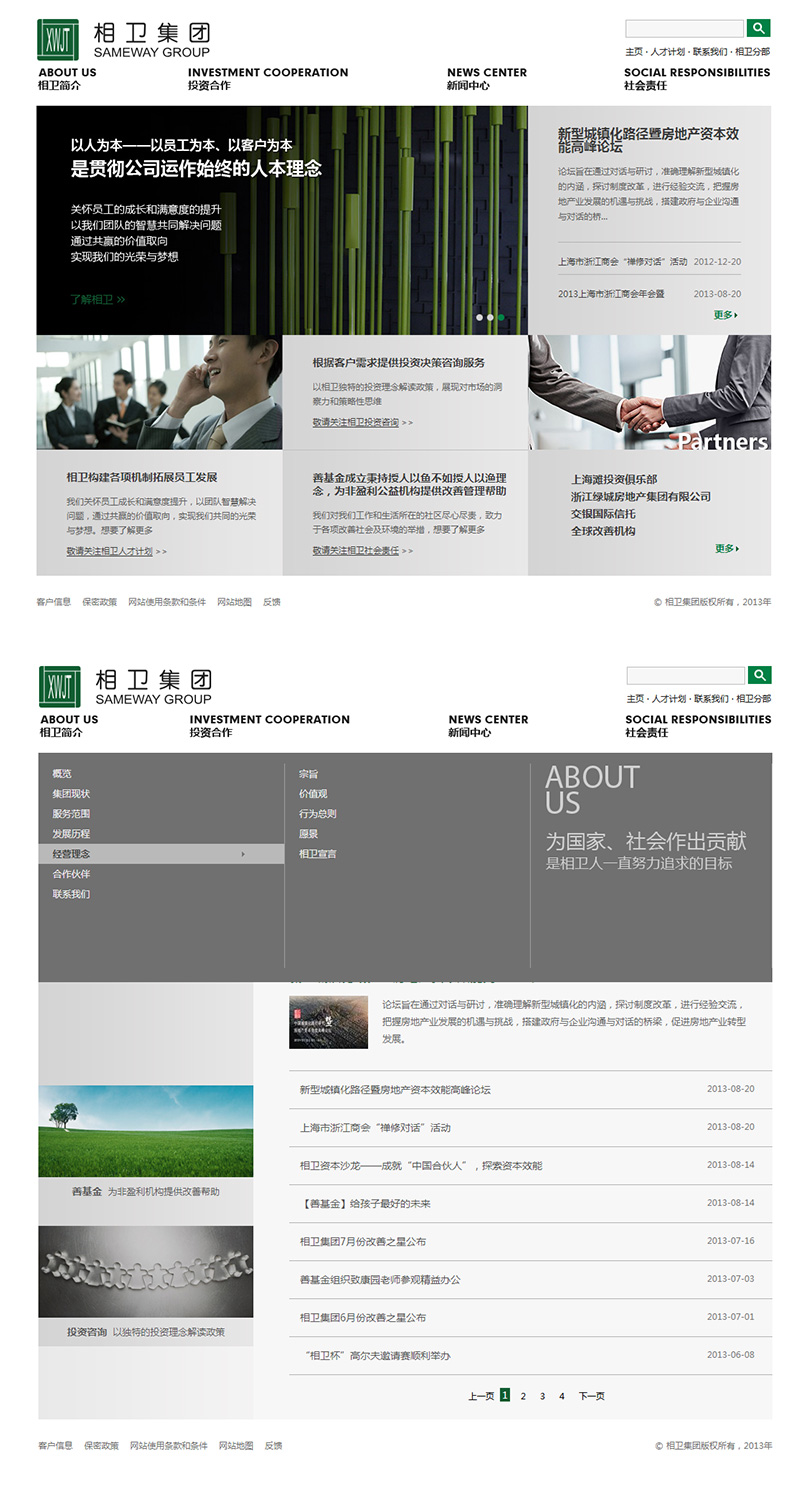
Task: Click the green search magnifier in the top header
Action: point(758,28)
